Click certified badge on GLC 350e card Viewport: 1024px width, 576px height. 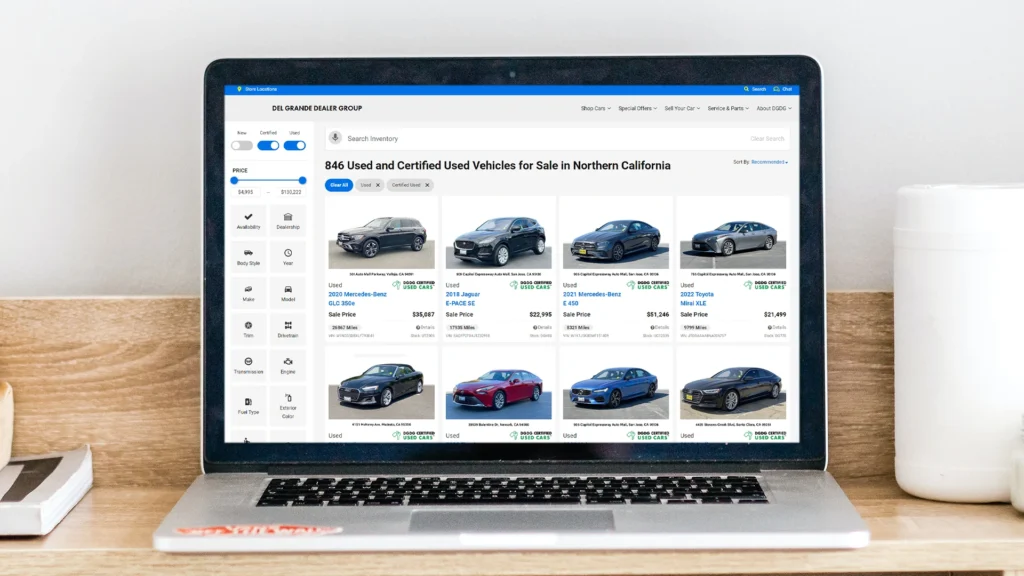pyautogui.click(x=413, y=285)
